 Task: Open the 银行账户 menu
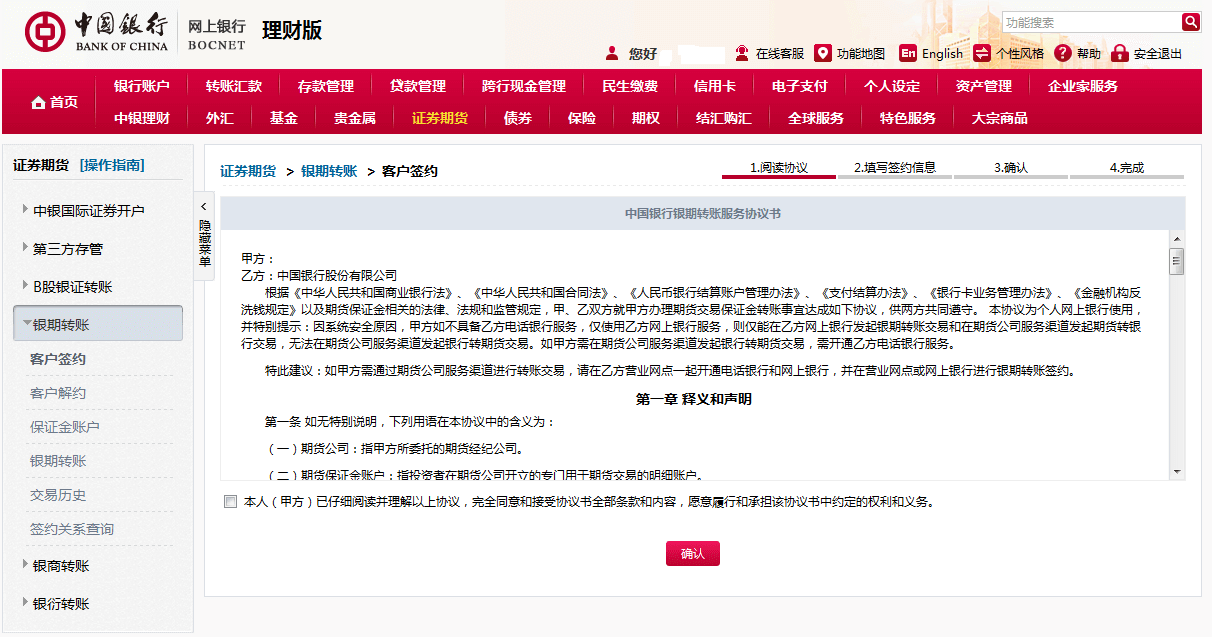[142, 86]
